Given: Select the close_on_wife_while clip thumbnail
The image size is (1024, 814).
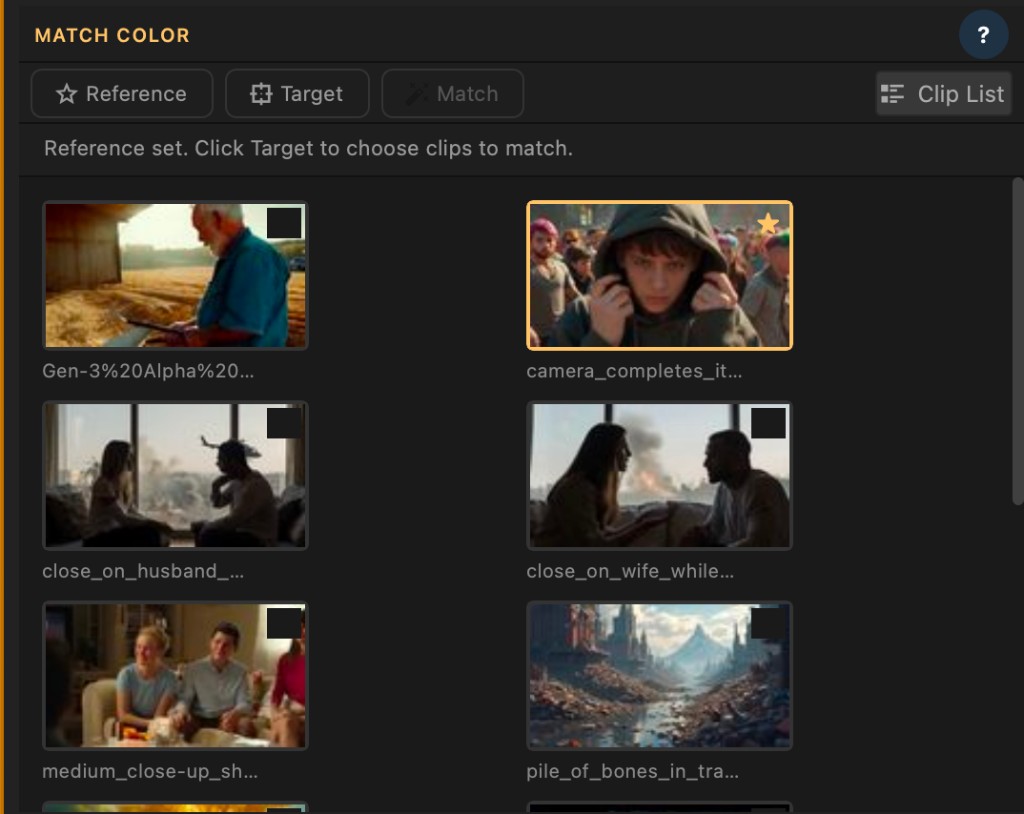Looking at the screenshot, I should (660, 475).
